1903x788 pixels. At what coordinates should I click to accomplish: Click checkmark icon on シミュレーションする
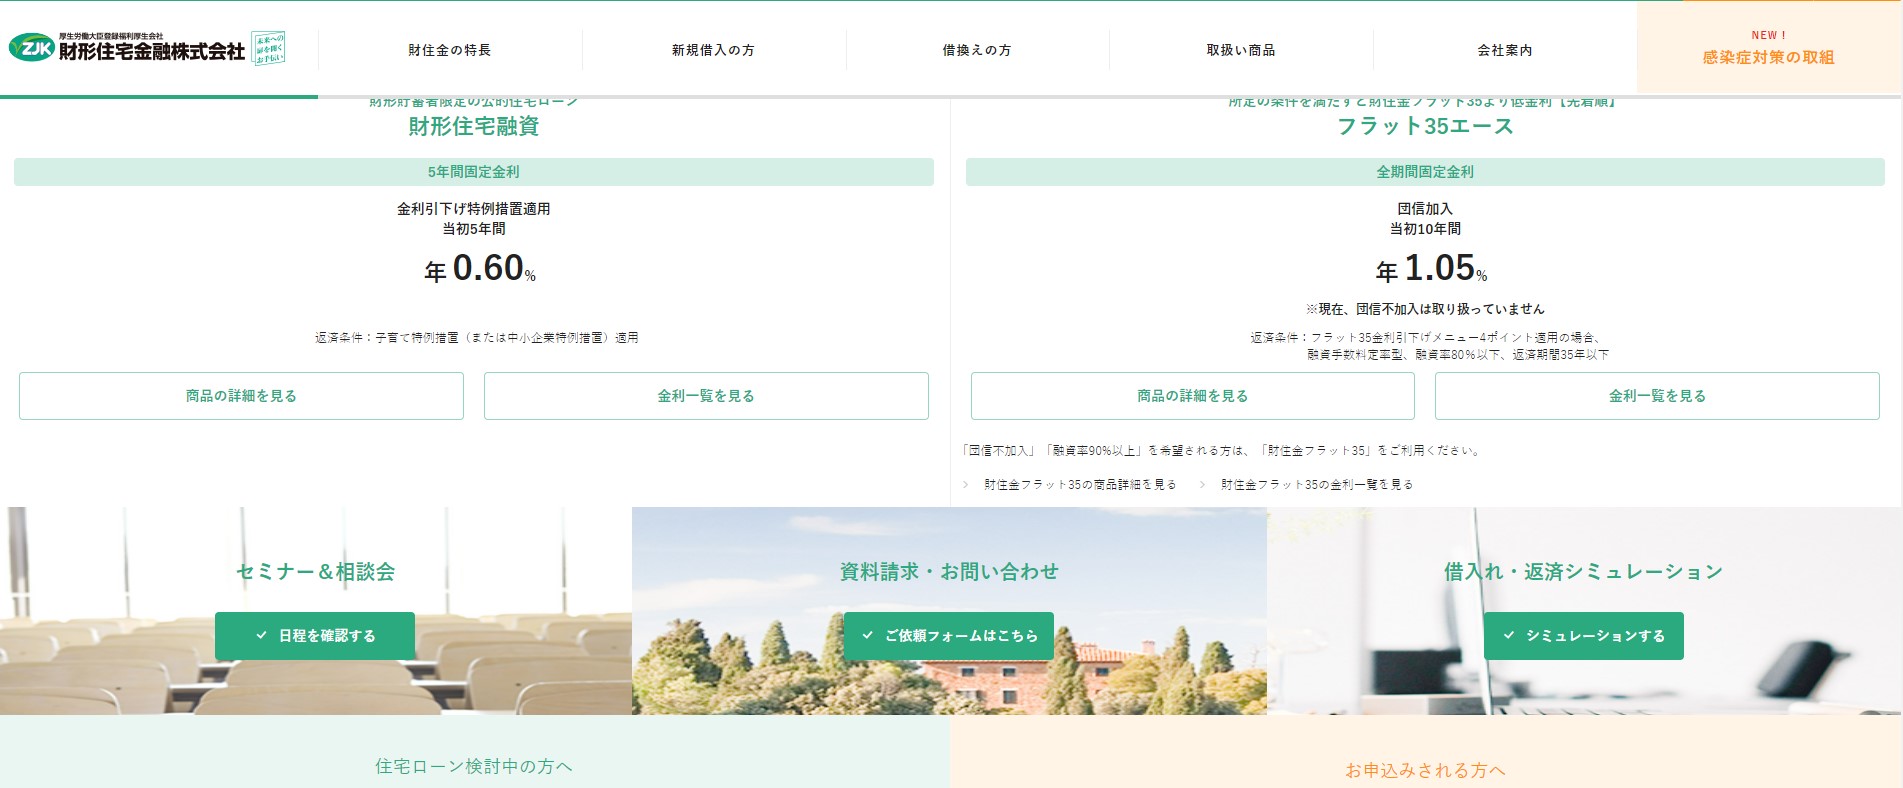[1509, 635]
